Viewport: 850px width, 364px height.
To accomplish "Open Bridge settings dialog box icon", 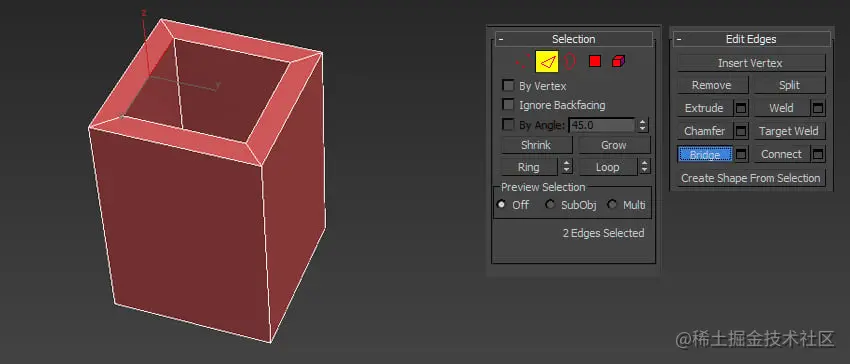I will 741,155.
